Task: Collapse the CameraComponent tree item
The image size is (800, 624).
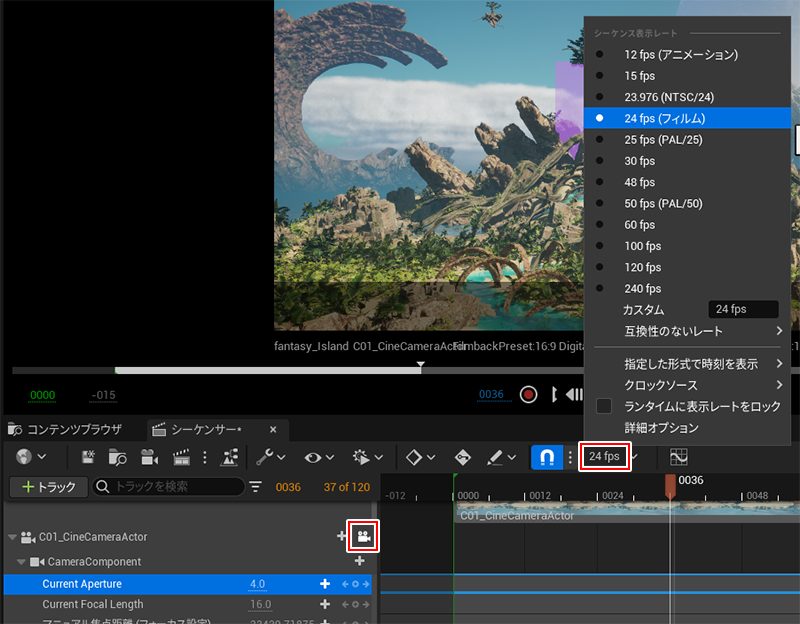Action: [x=22, y=562]
